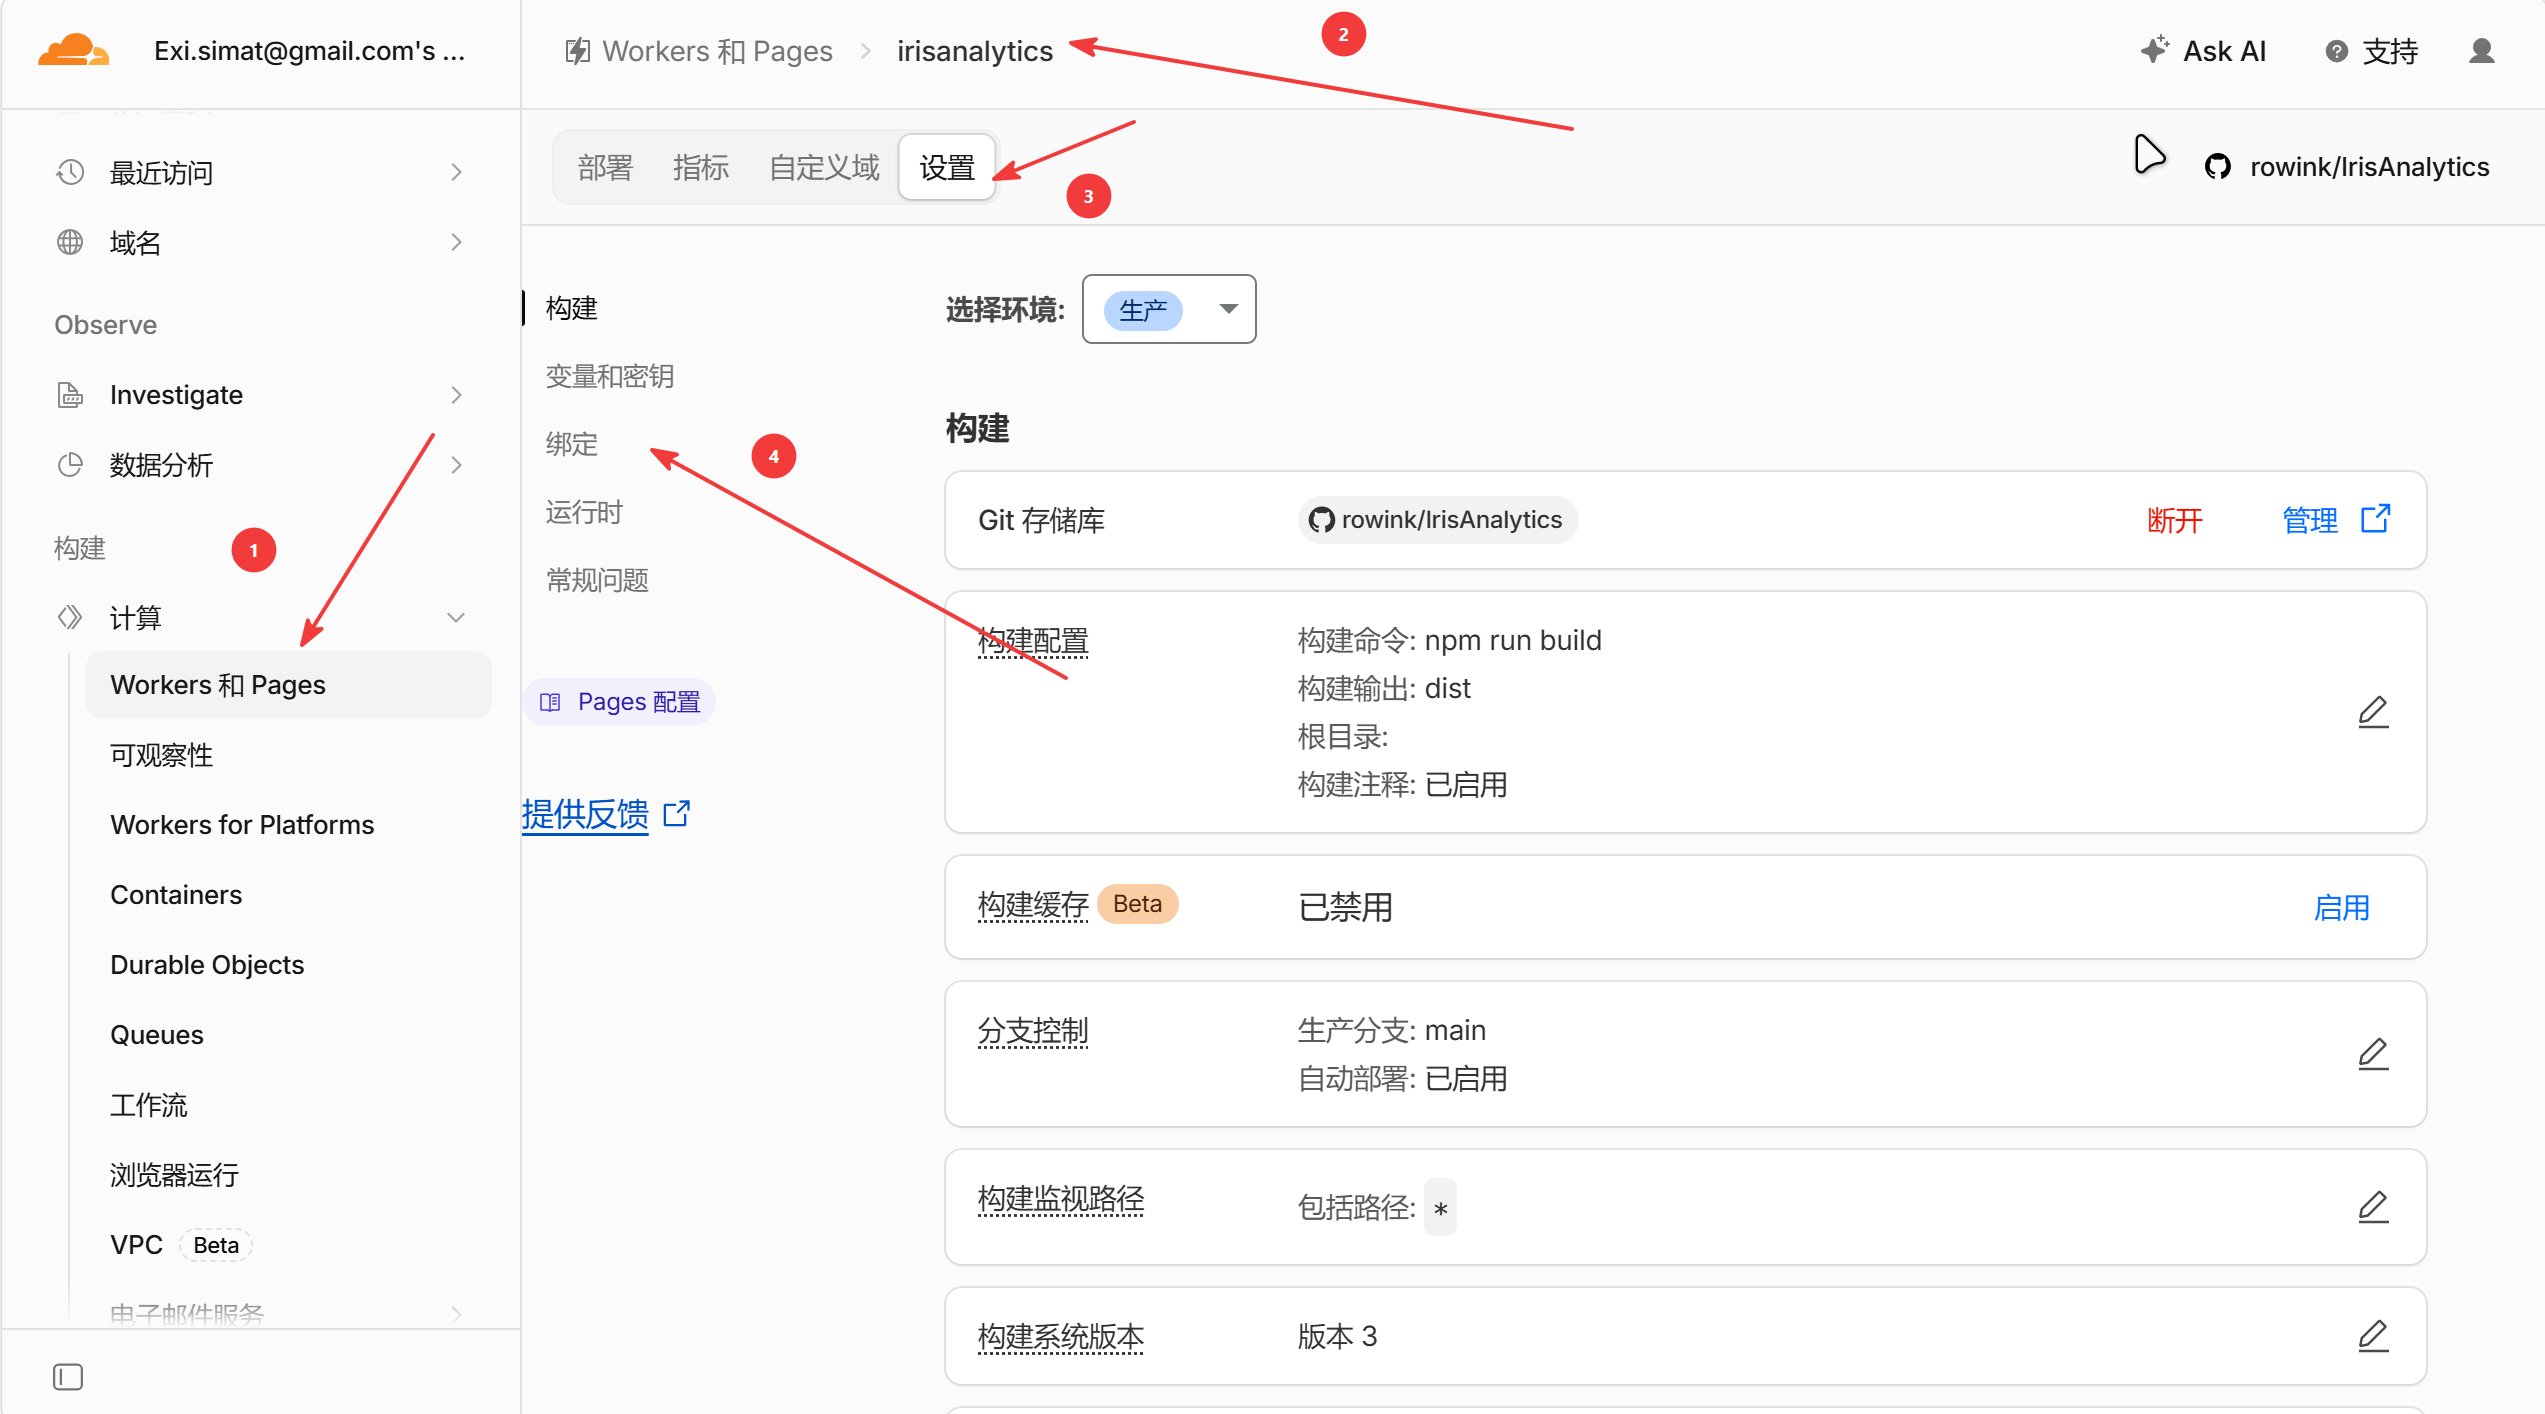
Task: Switch to the 部署 tab
Action: [605, 167]
